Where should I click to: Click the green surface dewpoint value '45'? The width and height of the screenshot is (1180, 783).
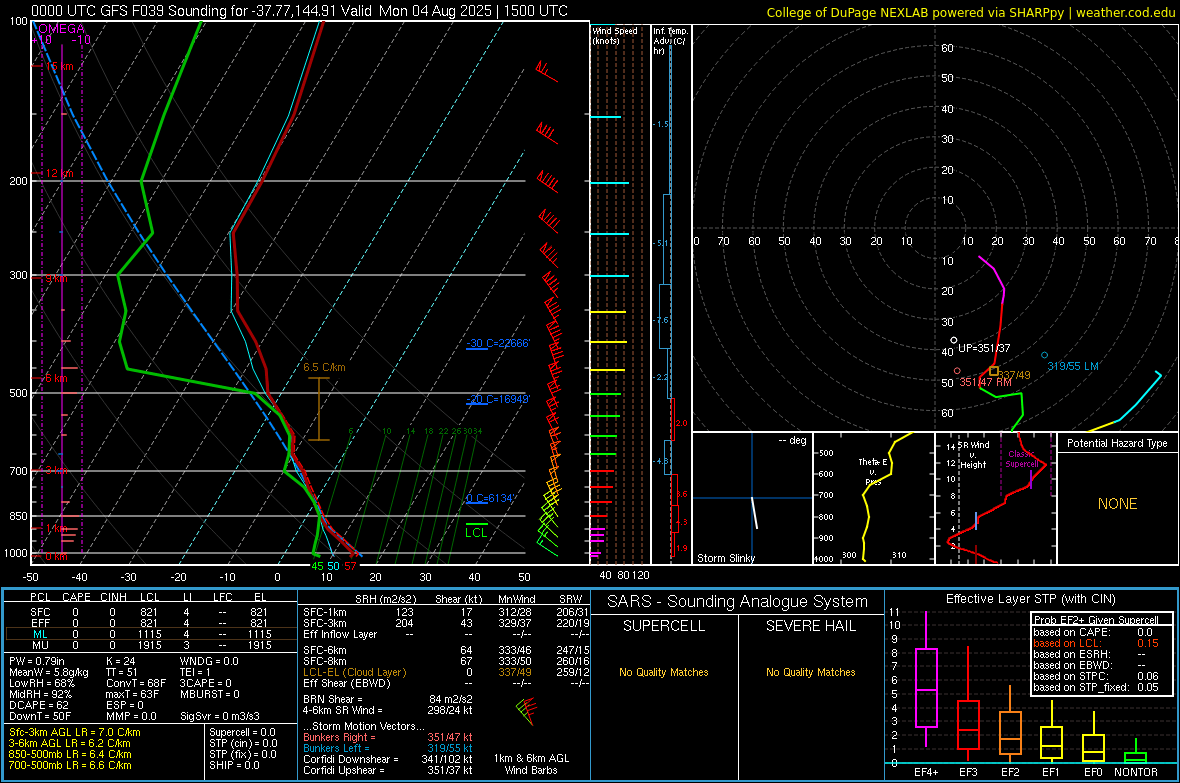click(x=318, y=566)
